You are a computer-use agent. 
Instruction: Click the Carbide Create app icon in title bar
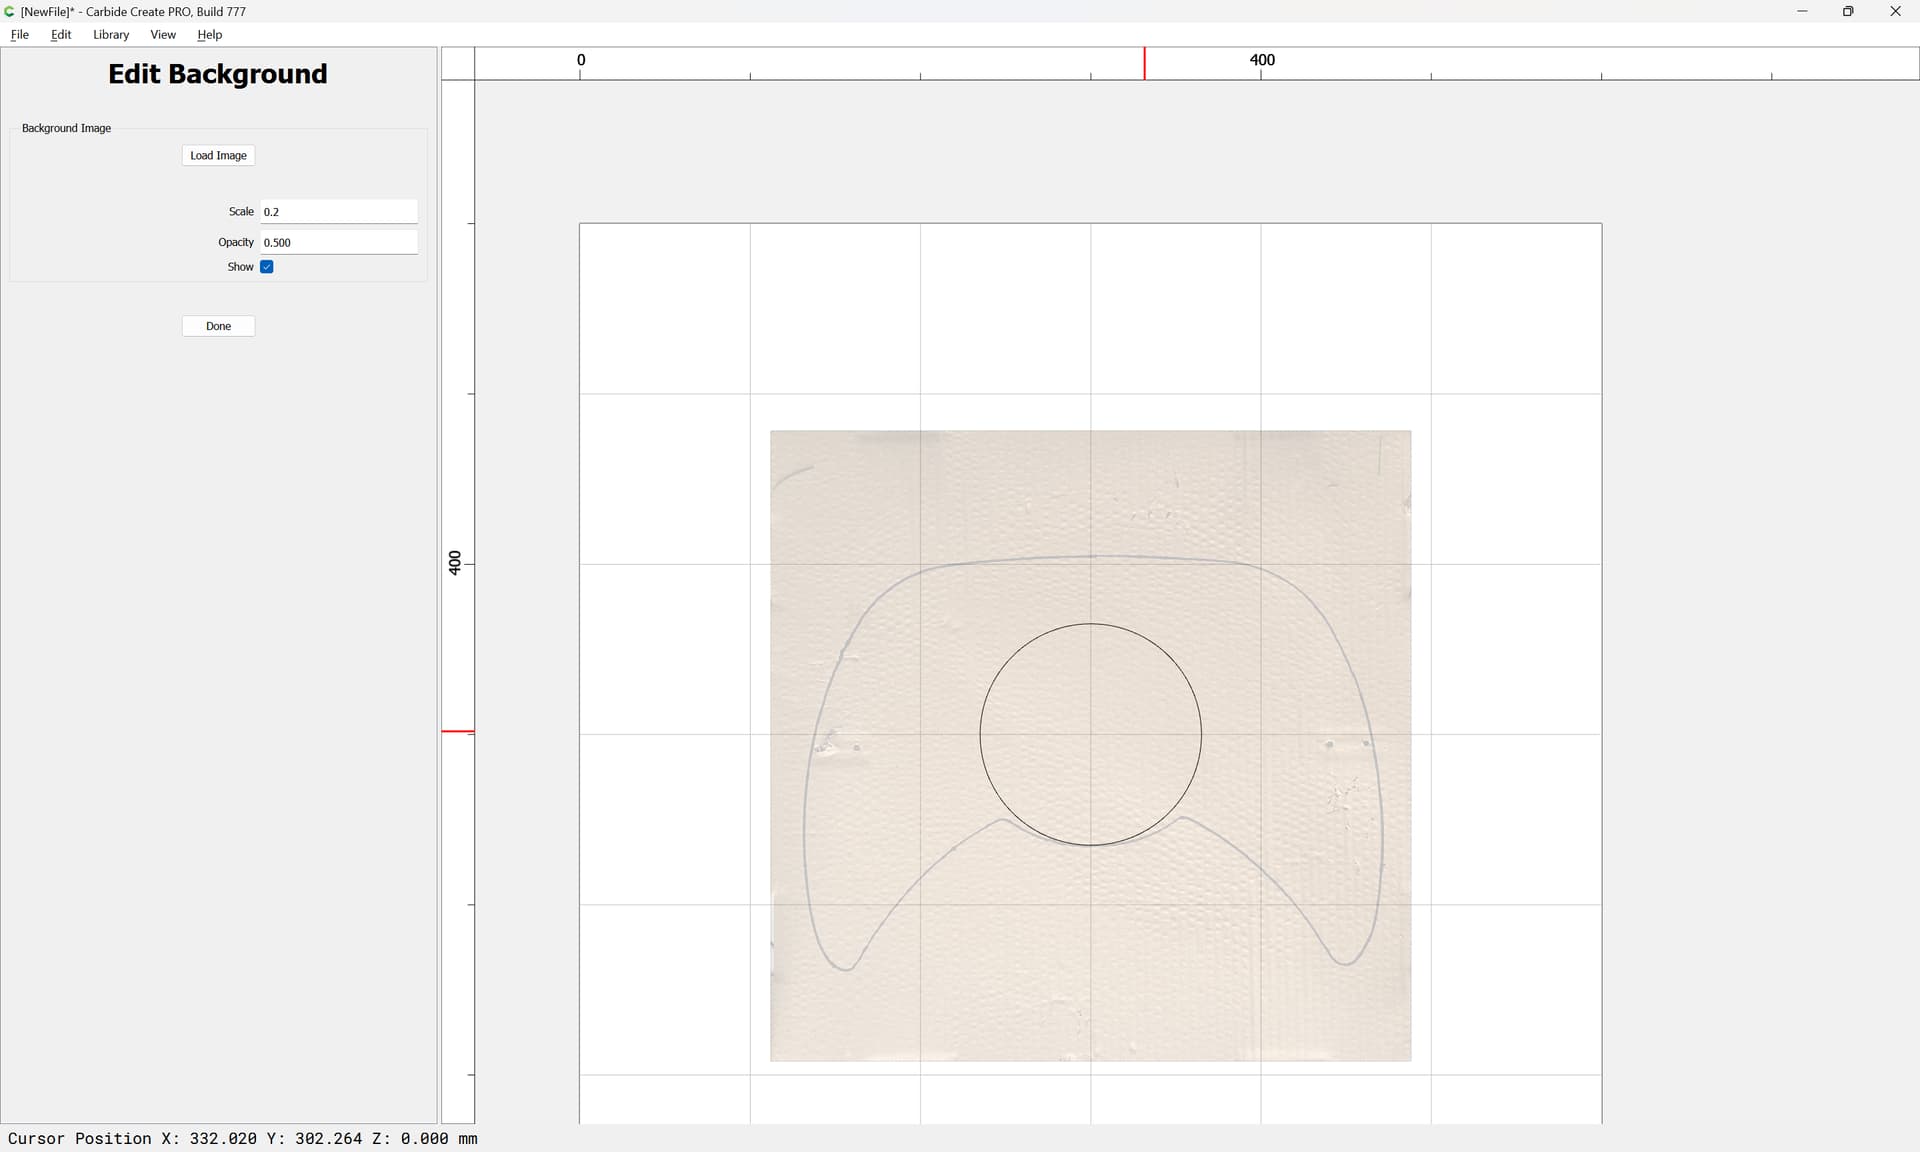(x=10, y=11)
